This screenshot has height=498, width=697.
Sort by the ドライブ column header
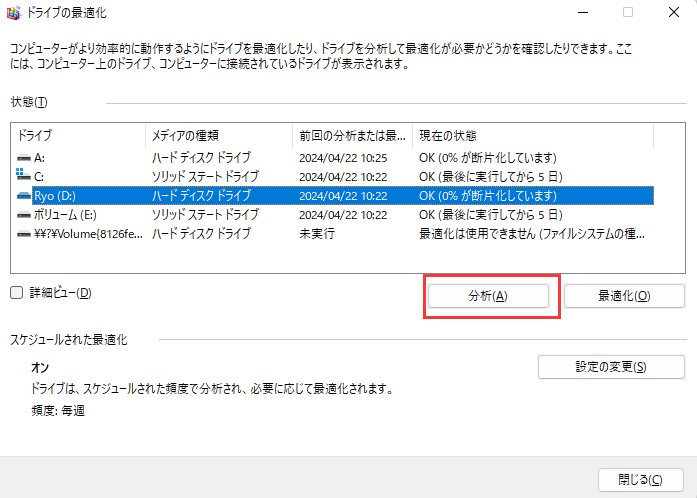(79, 136)
